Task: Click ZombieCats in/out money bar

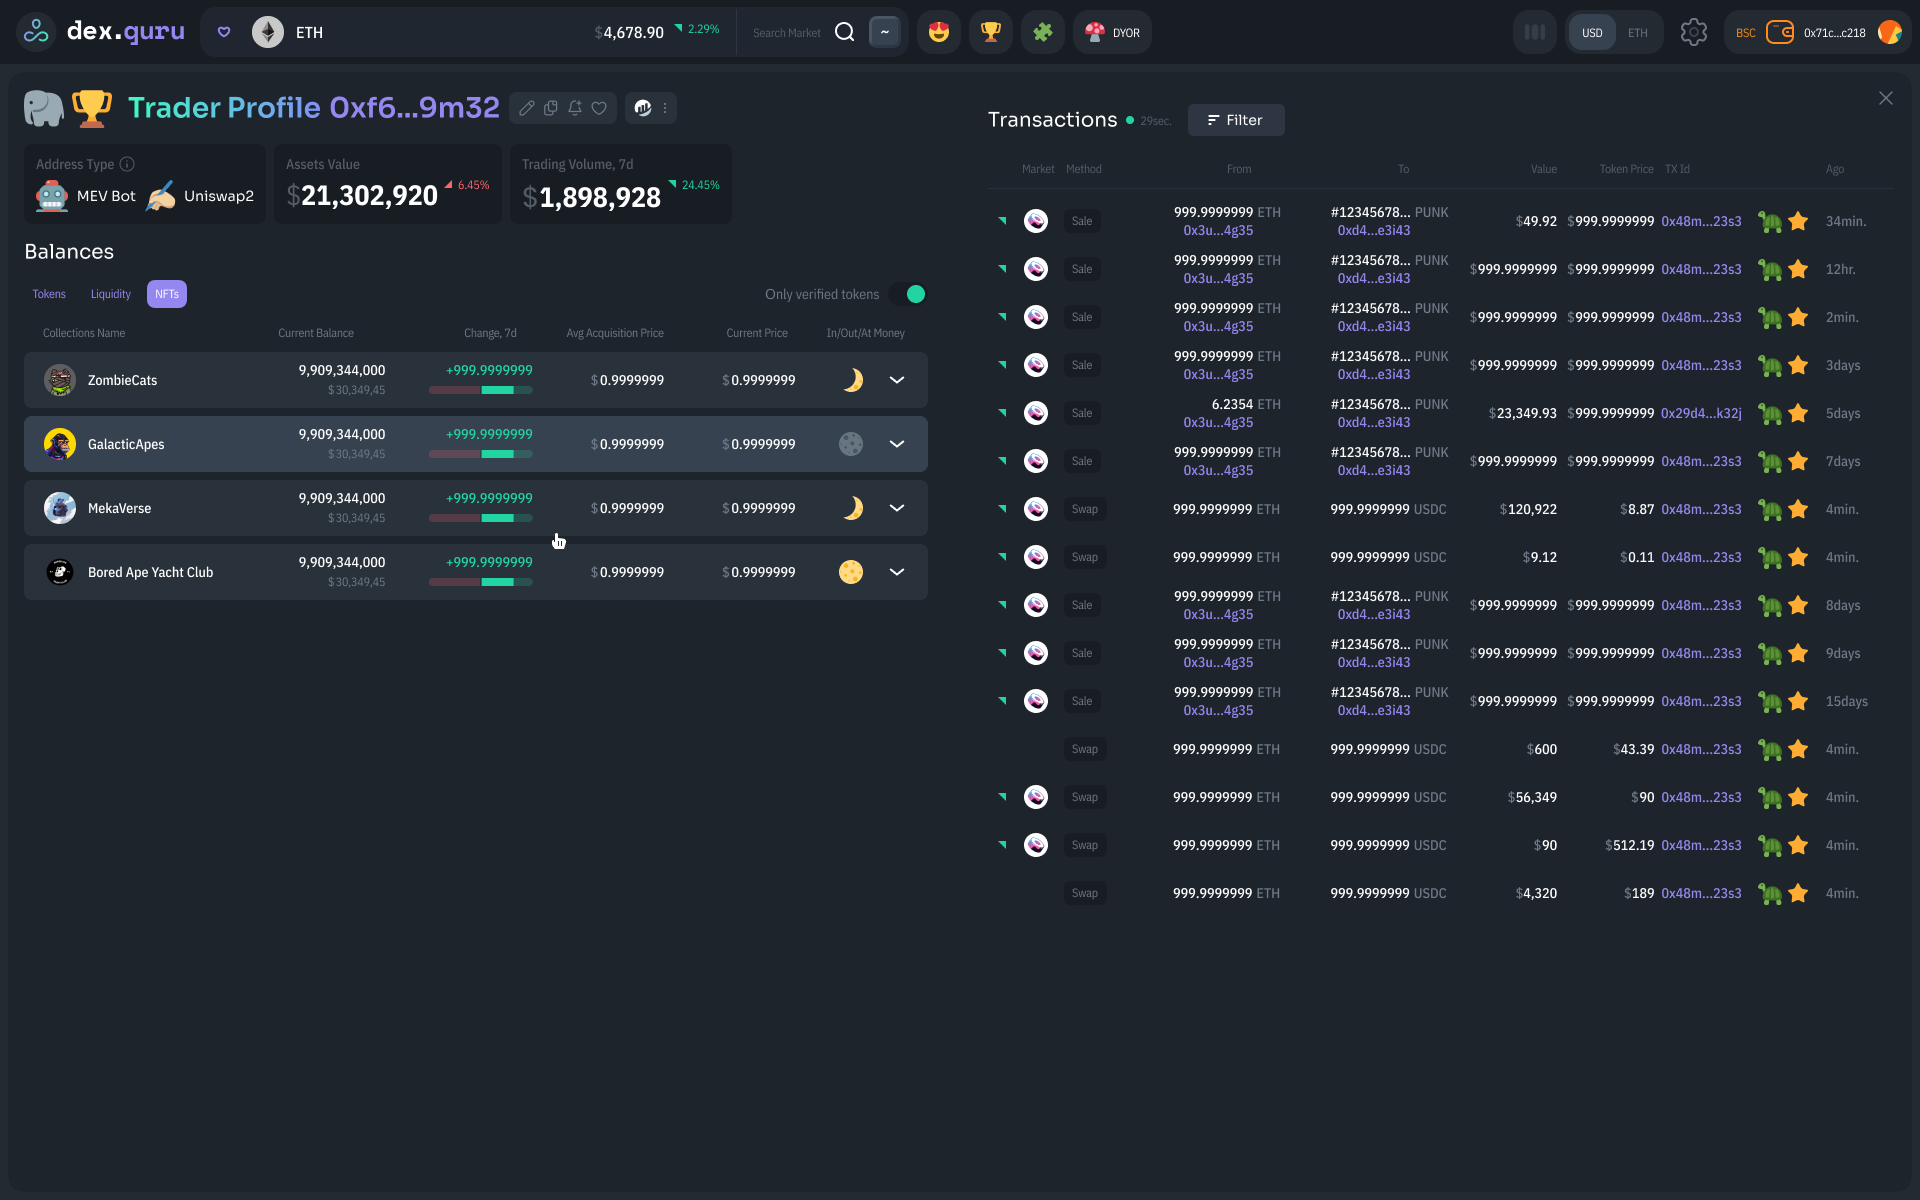Action: [x=481, y=390]
